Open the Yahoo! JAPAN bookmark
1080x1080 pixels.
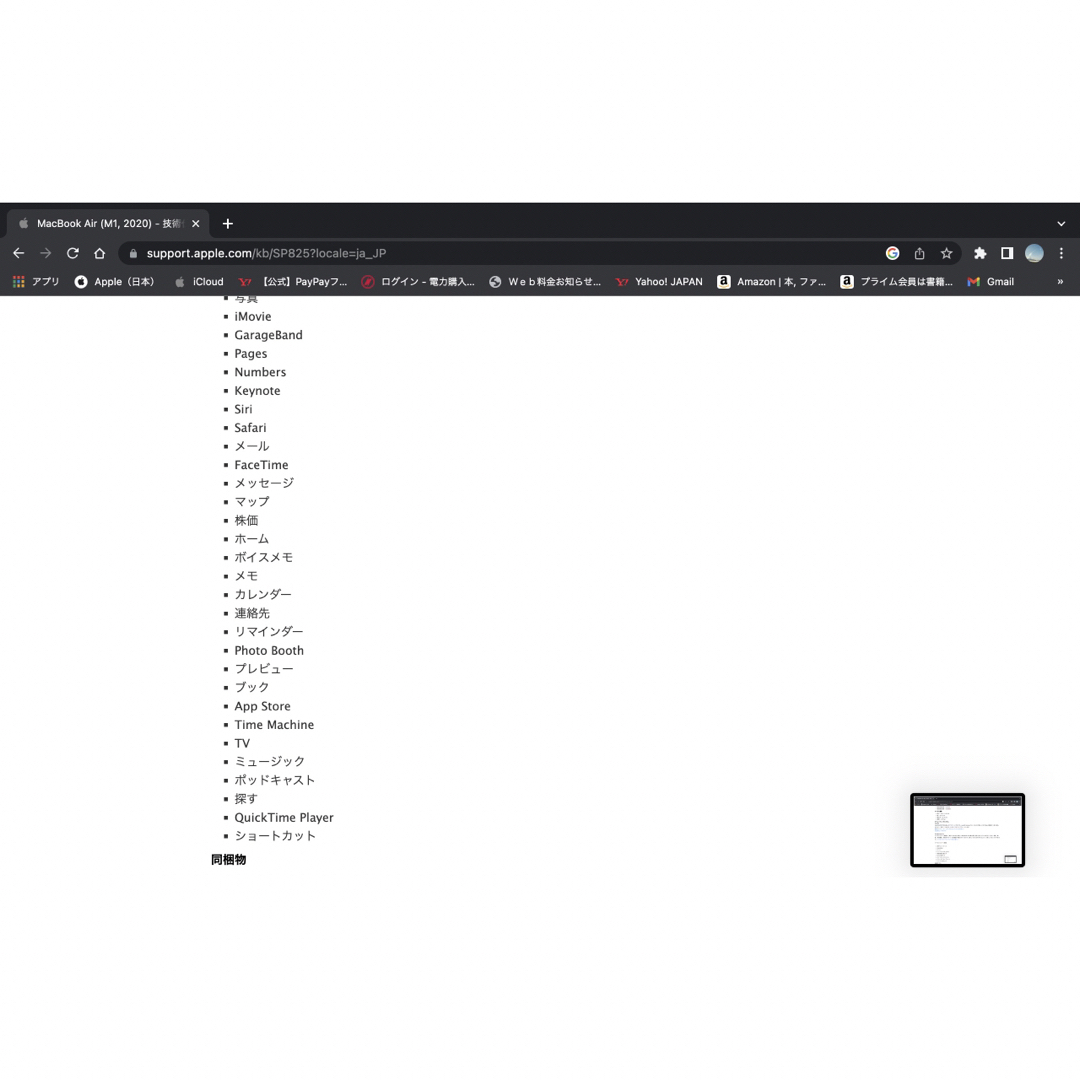(x=659, y=282)
